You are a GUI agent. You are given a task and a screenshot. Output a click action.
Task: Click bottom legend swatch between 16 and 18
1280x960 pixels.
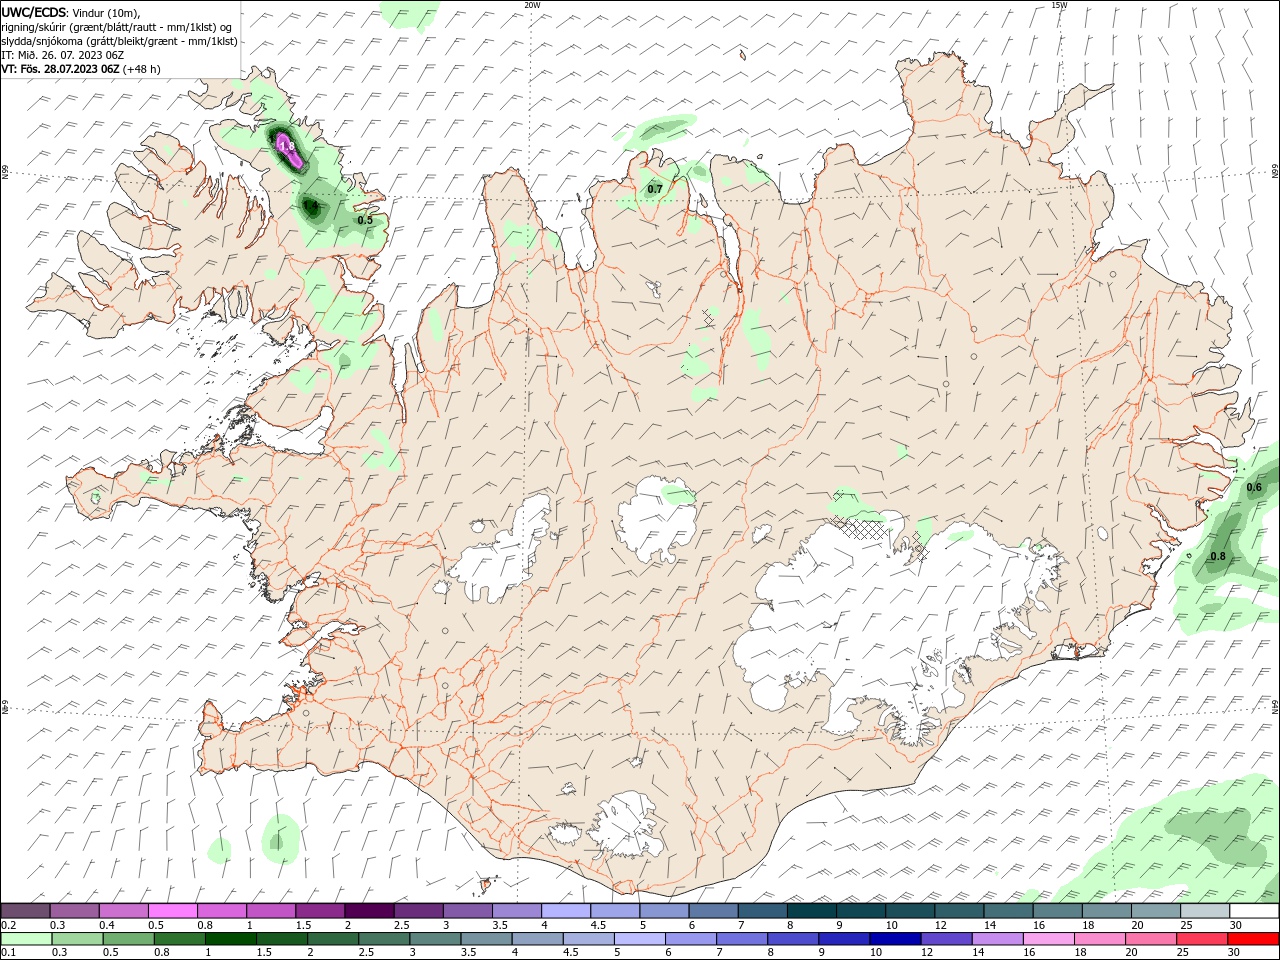(x=1048, y=939)
